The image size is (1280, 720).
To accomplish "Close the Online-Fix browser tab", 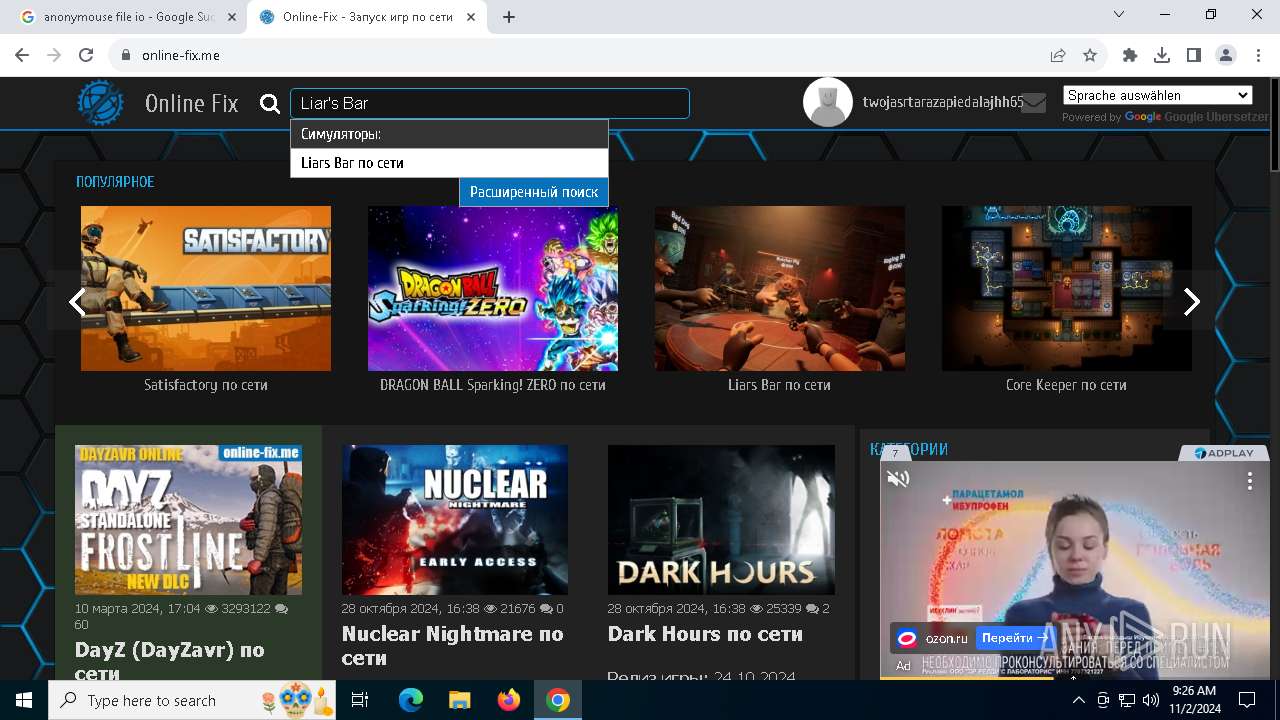I will [472, 17].
